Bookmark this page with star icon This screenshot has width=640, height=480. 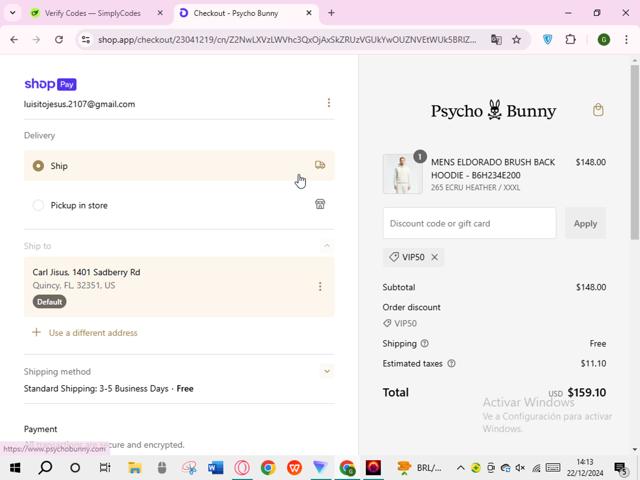tap(517, 40)
